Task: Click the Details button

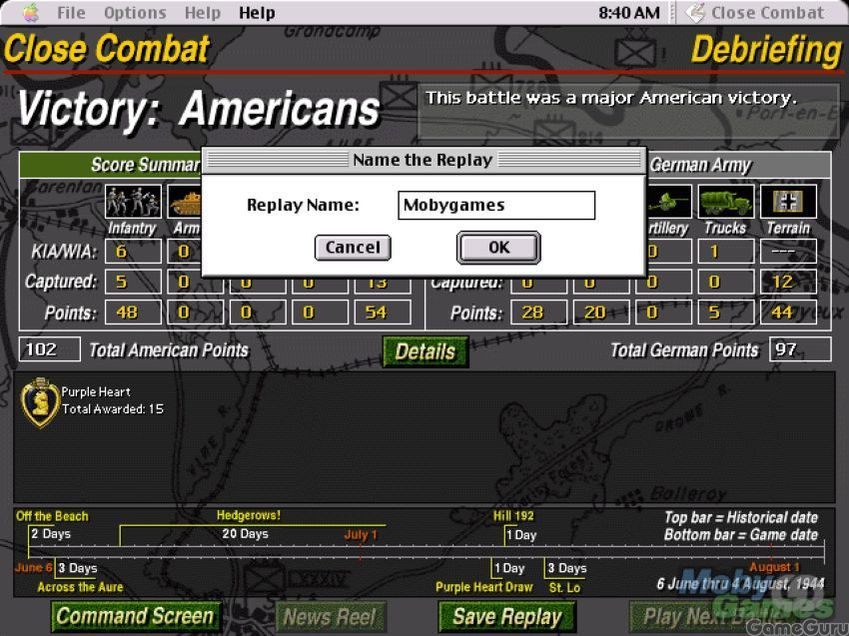Action: [x=426, y=352]
